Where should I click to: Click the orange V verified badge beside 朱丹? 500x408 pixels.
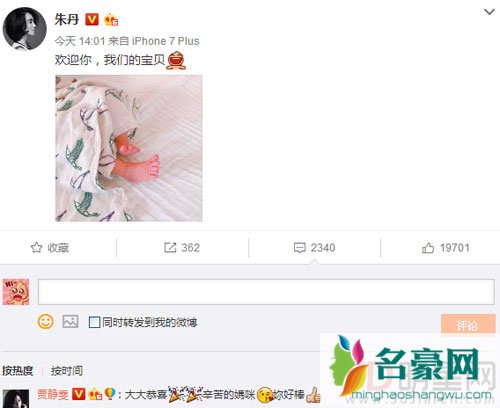[x=92, y=20]
